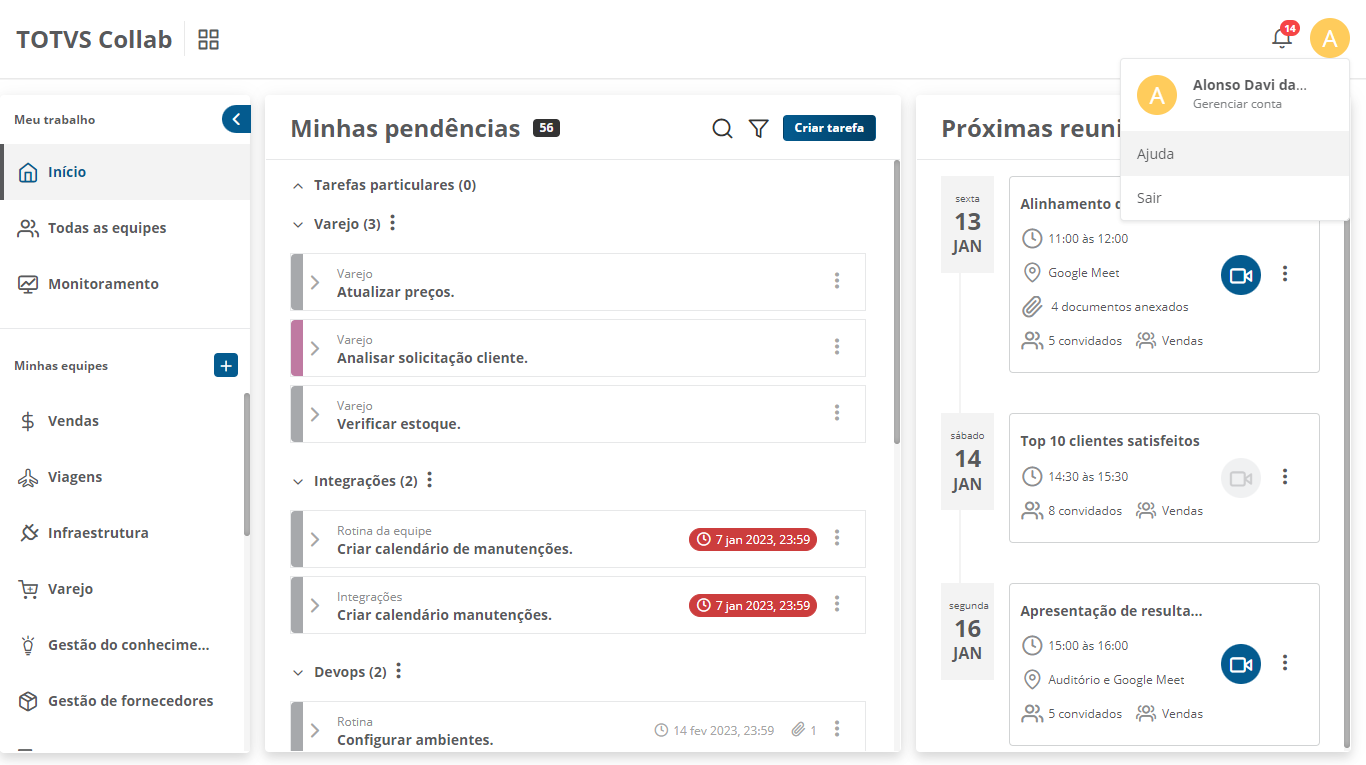Select Ajuda in the account menu
This screenshot has width=1366, height=765.
(1155, 154)
